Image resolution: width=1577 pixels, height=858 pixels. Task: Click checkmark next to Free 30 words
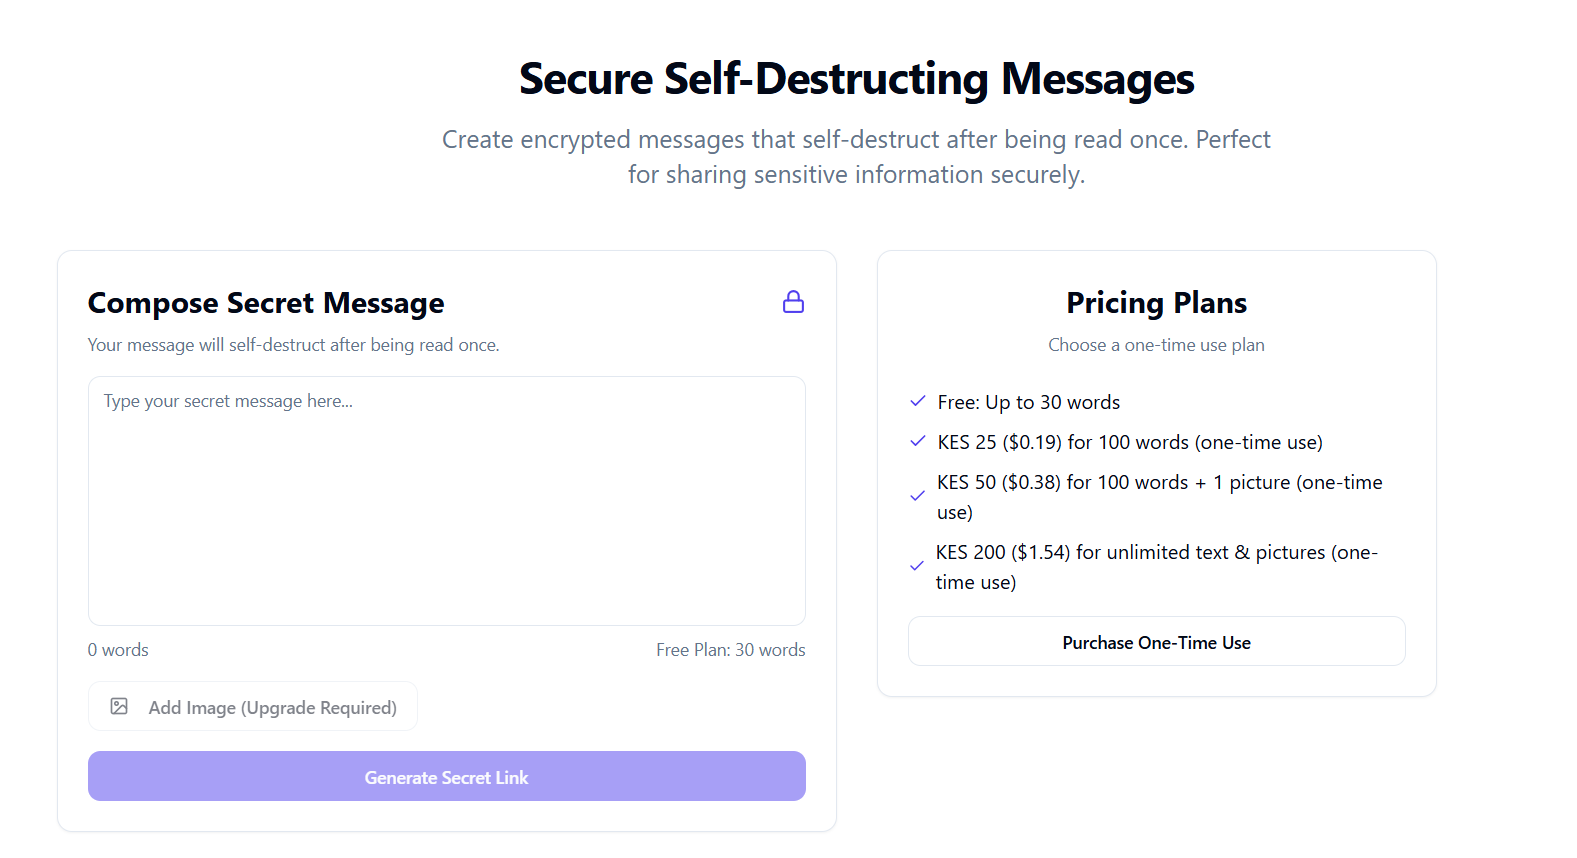(x=918, y=401)
